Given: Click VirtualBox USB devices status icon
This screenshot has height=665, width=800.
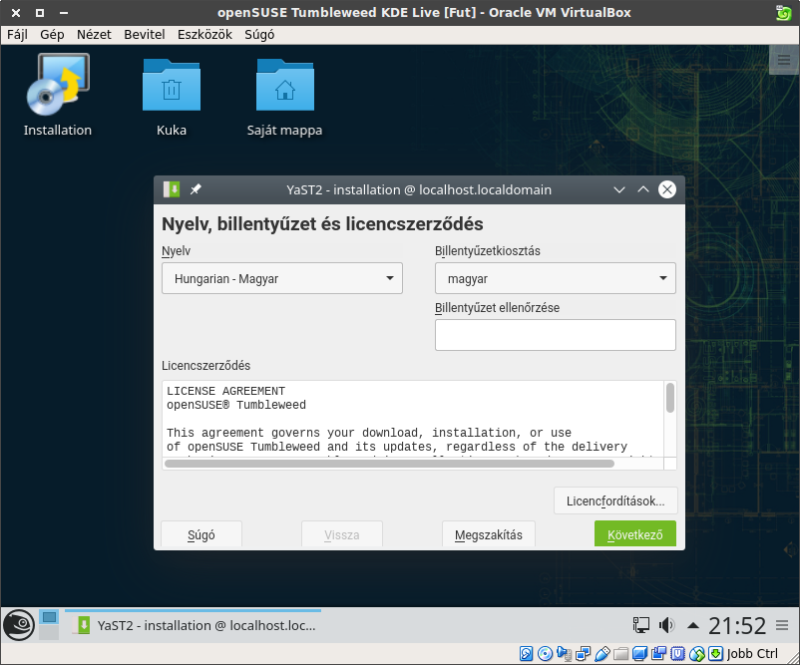Looking at the screenshot, I should point(602,654).
